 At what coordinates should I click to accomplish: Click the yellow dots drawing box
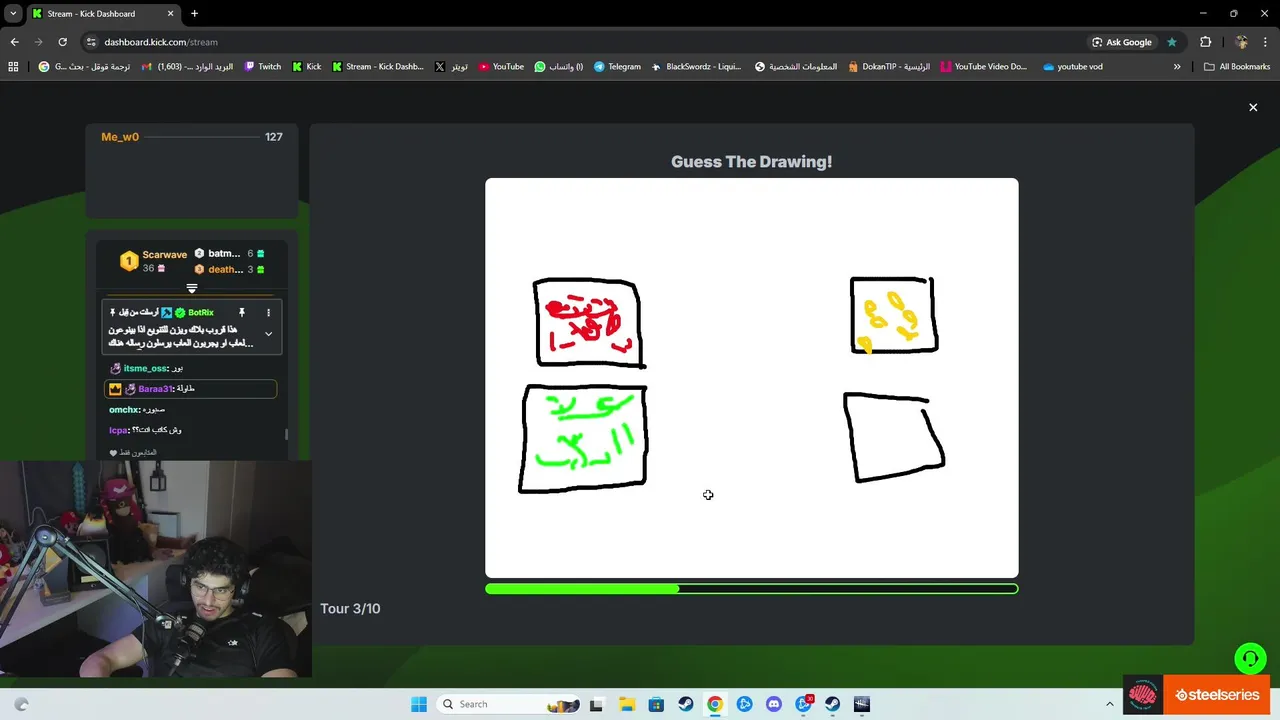coord(894,315)
